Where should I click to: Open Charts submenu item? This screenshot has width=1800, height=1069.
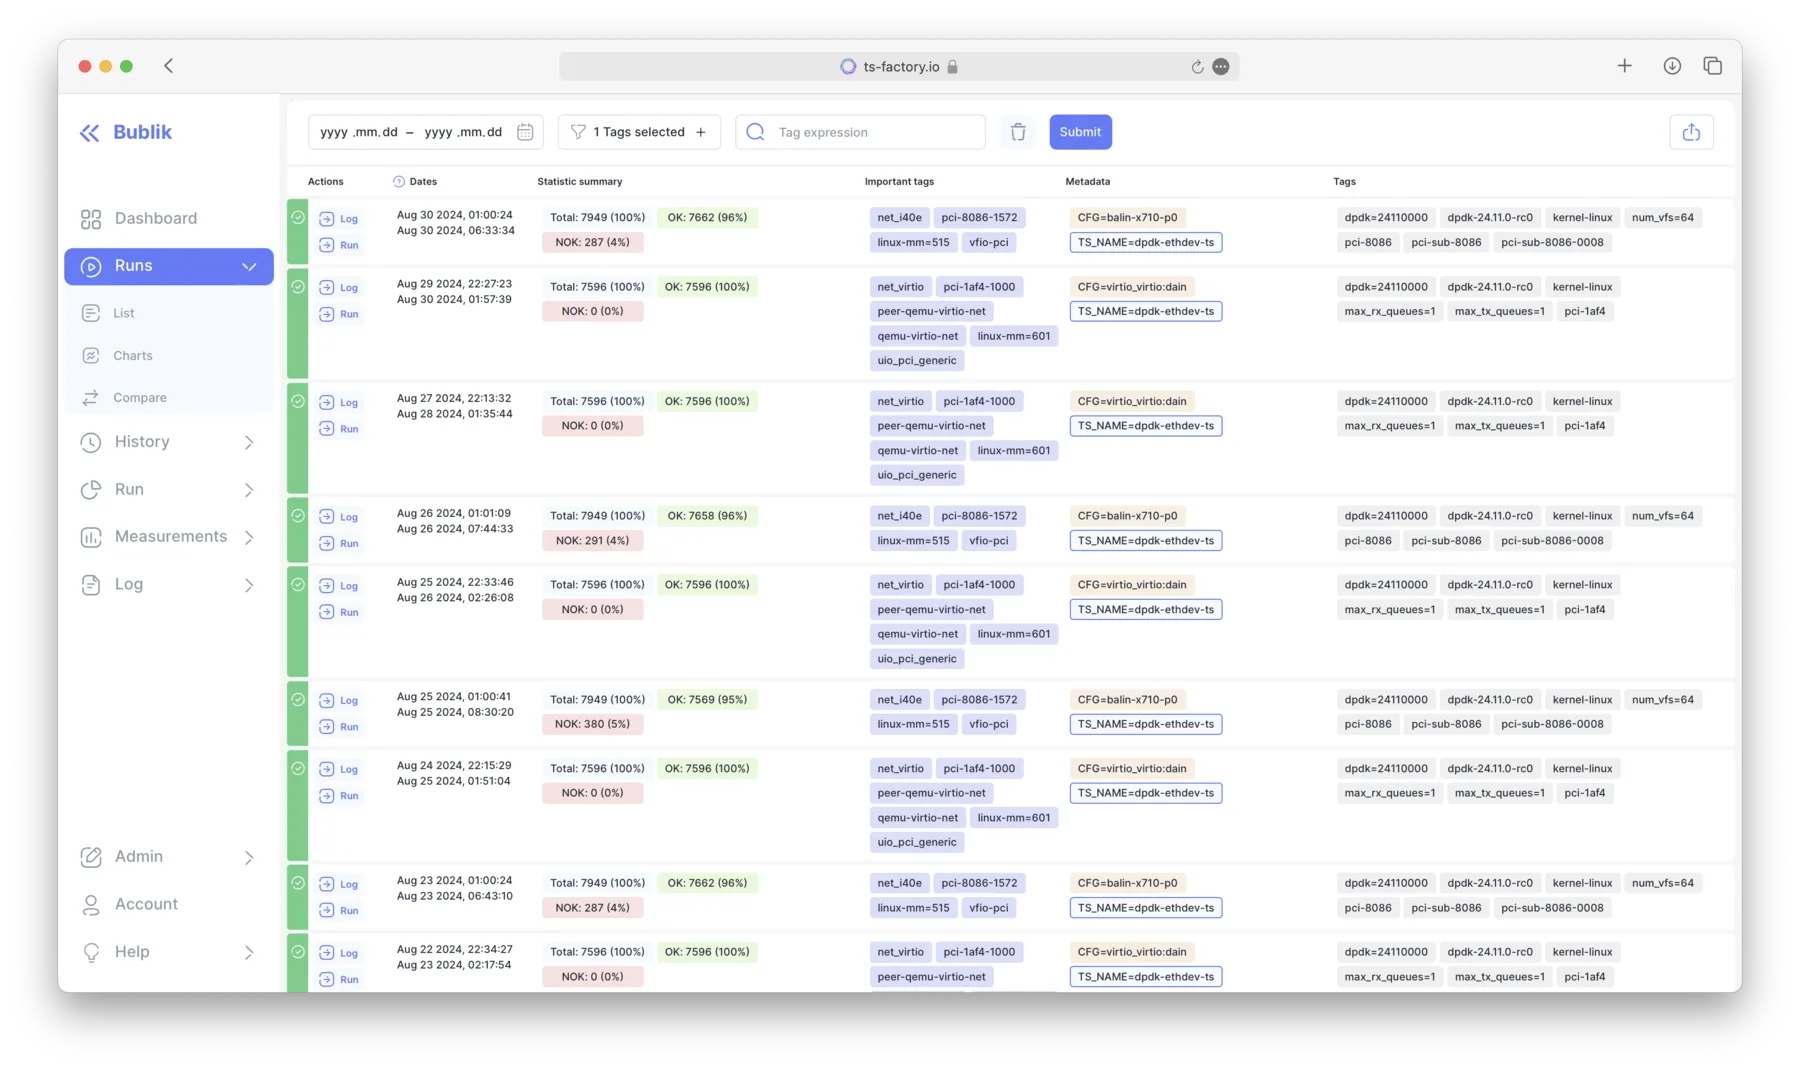(x=133, y=356)
